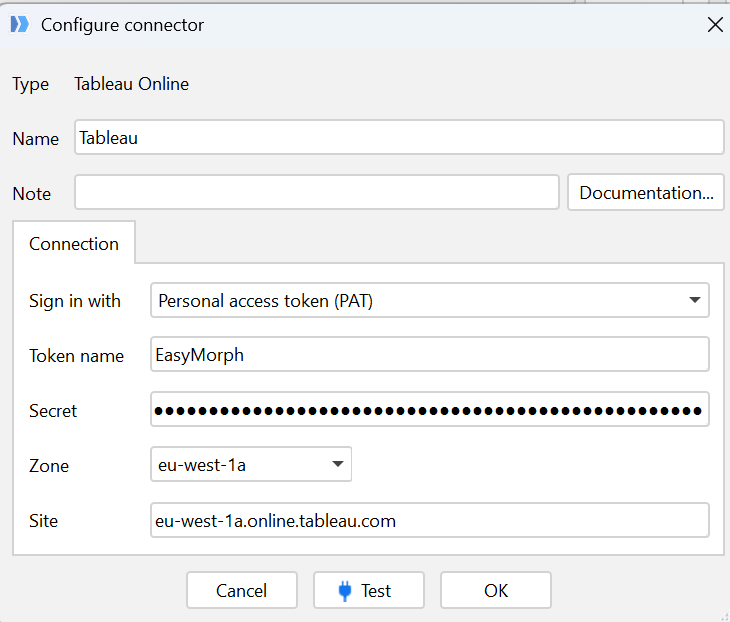This screenshot has height=622, width=730.
Task: Click the EasyMorph logo icon in title bar
Action: click(x=20, y=24)
